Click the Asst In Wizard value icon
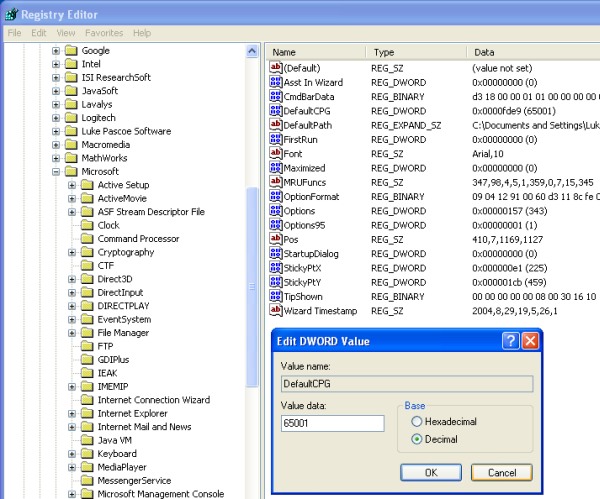600x499 pixels. (x=276, y=82)
